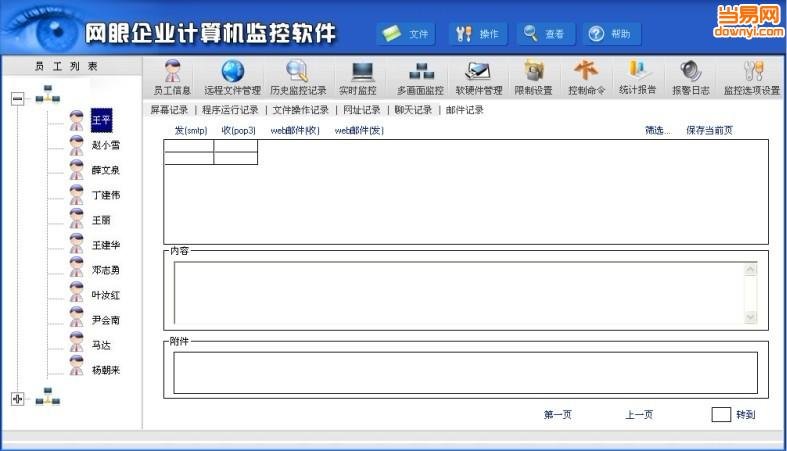This screenshot has width=787, height=451.
Task: Click the 帮助 menu button
Action: pos(612,34)
